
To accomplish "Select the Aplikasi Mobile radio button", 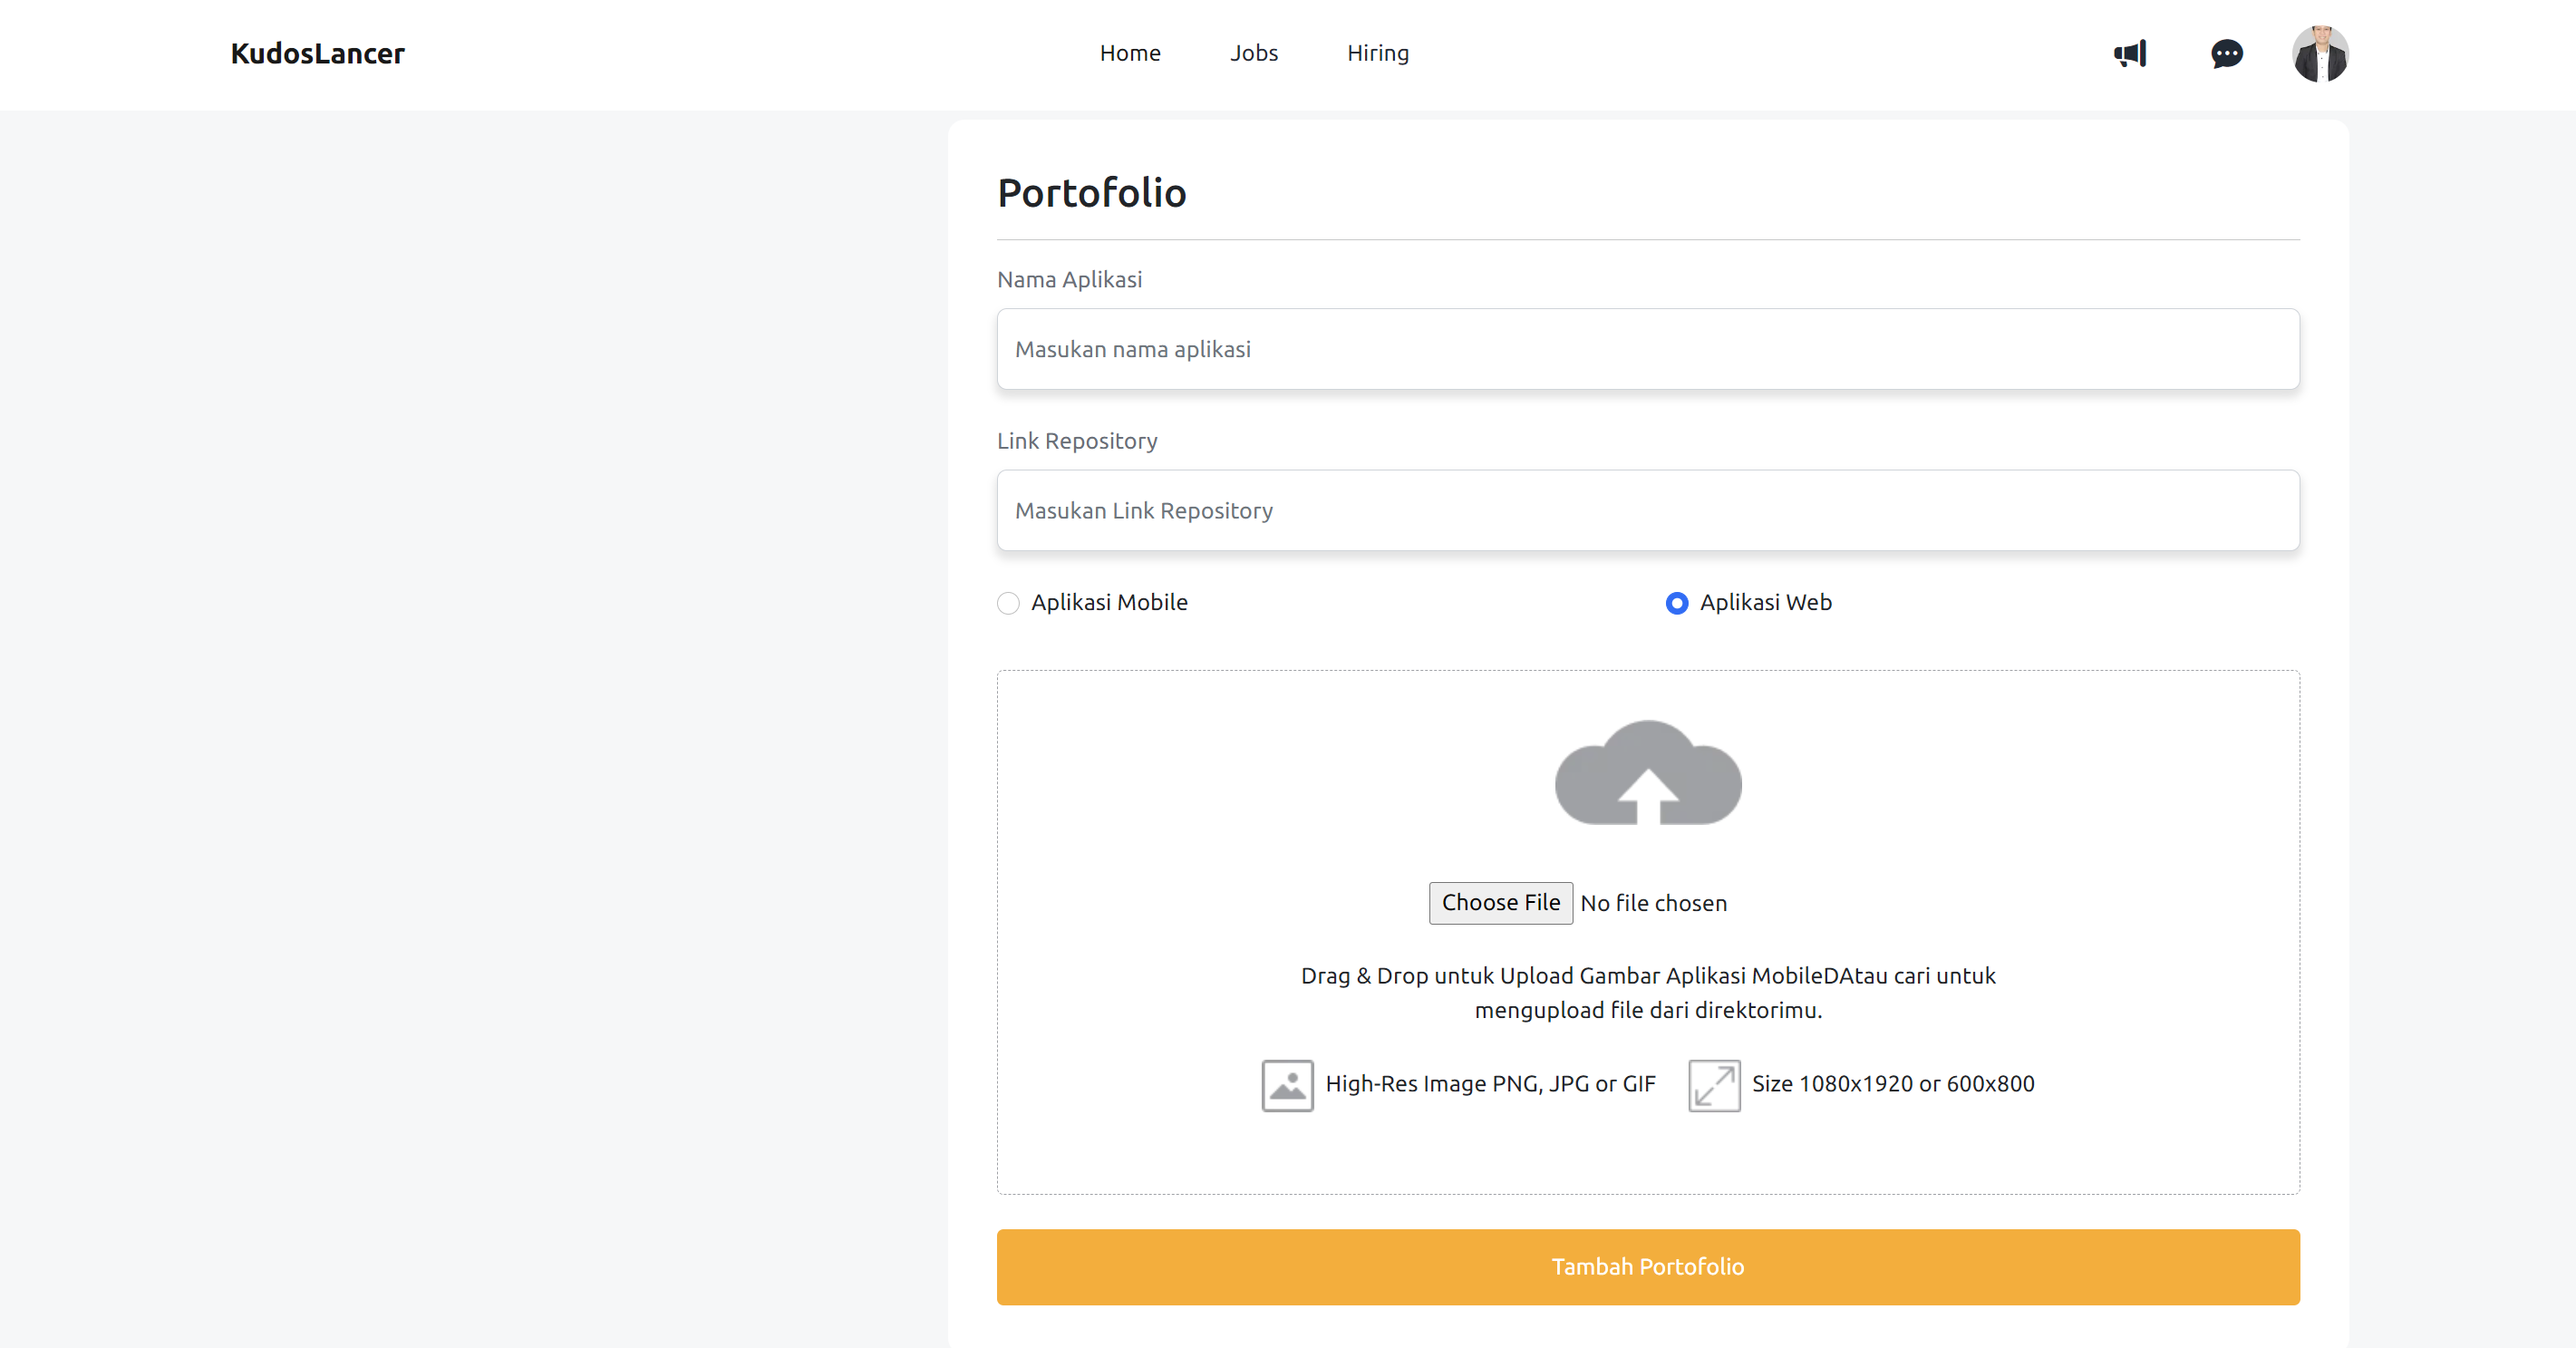I will pyautogui.click(x=1008, y=603).
